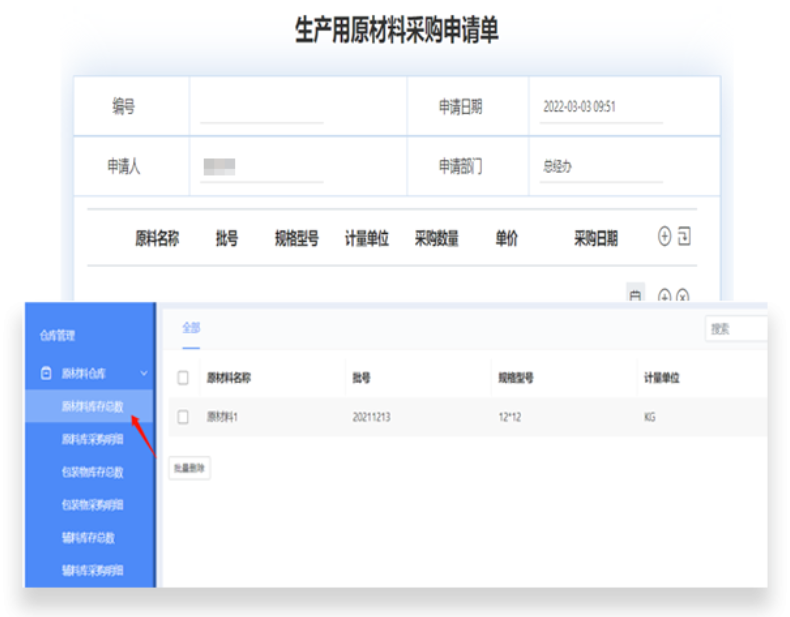Click the 编号 input field
This screenshot has width=790, height=617.
262,108
